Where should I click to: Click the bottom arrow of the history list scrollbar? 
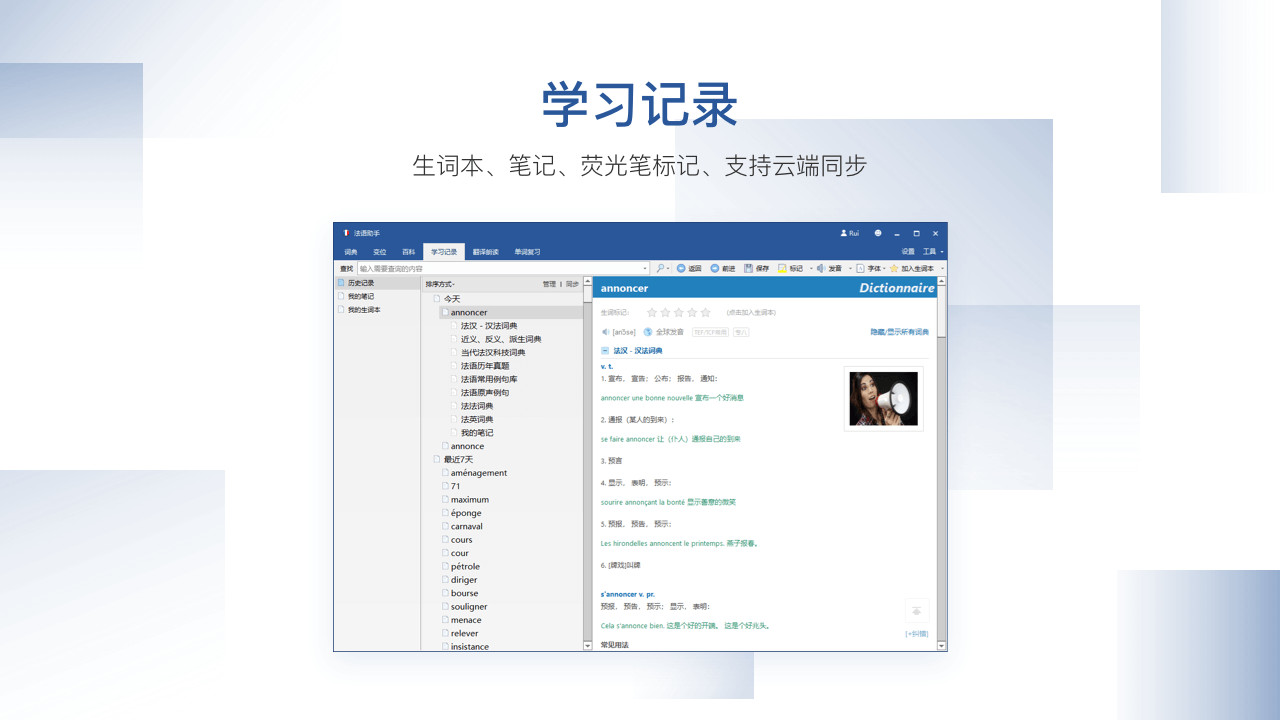click(588, 646)
